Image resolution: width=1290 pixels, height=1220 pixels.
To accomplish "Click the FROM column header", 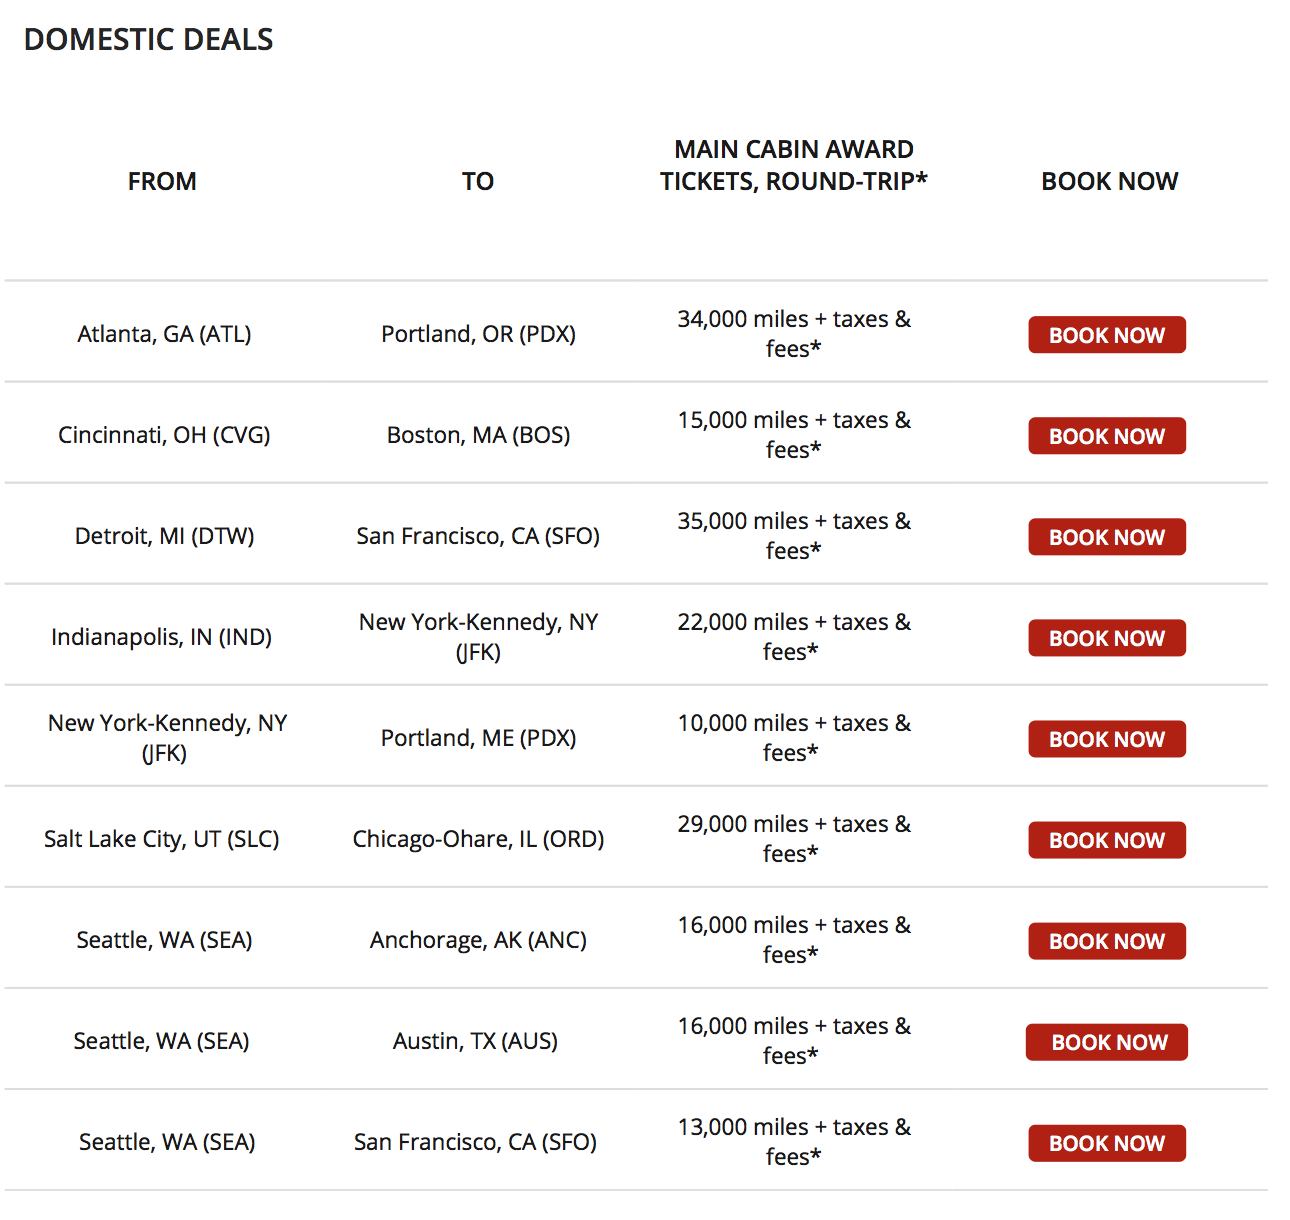I will [162, 181].
